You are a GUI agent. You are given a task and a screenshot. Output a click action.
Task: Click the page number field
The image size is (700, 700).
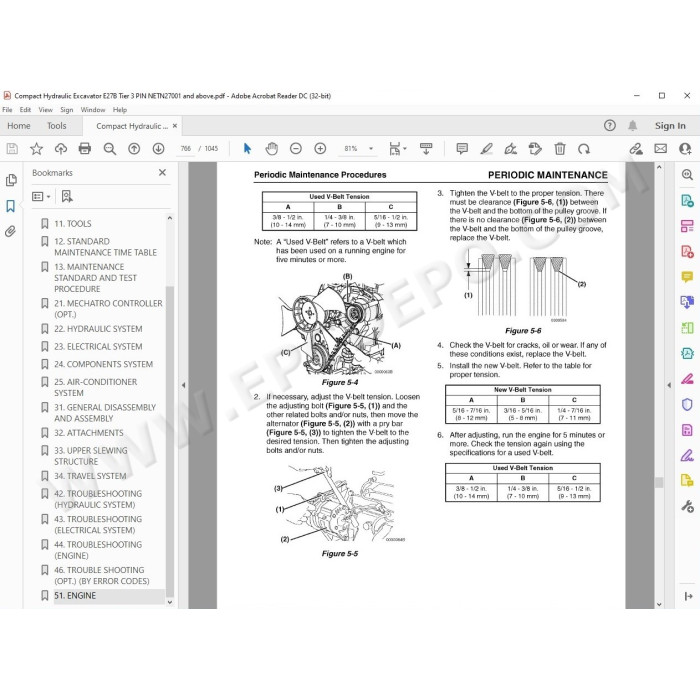tap(186, 149)
